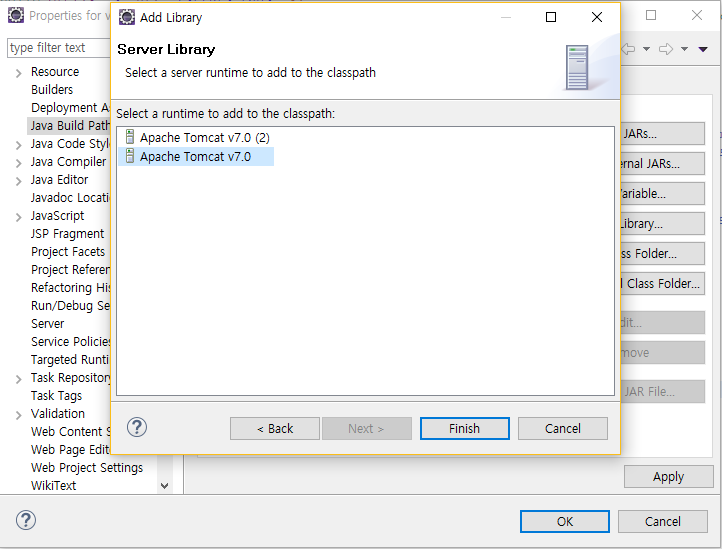Image resolution: width=722 pixels, height=549 pixels.
Task: Expand the Java Code Style node
Action: [x=18, y=146]
